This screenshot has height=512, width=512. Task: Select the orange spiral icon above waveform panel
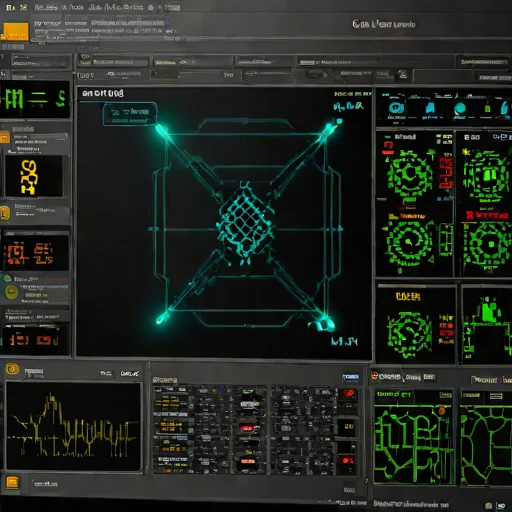coord(12,369)
